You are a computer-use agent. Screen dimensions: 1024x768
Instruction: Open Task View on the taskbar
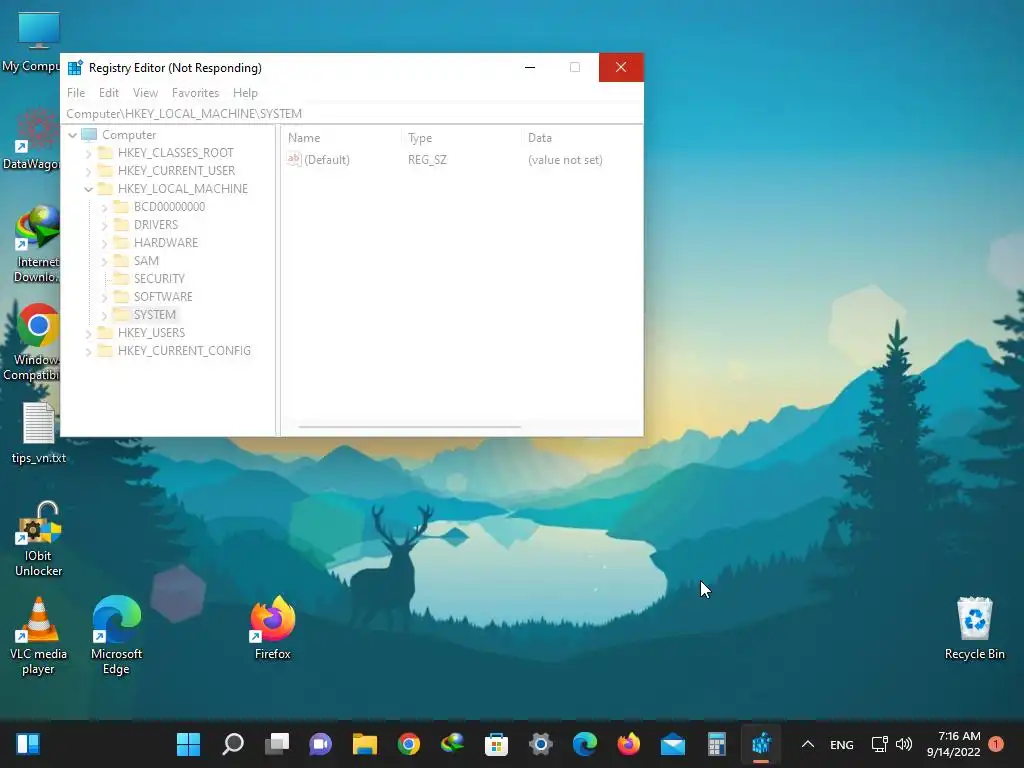pos(277,744)
